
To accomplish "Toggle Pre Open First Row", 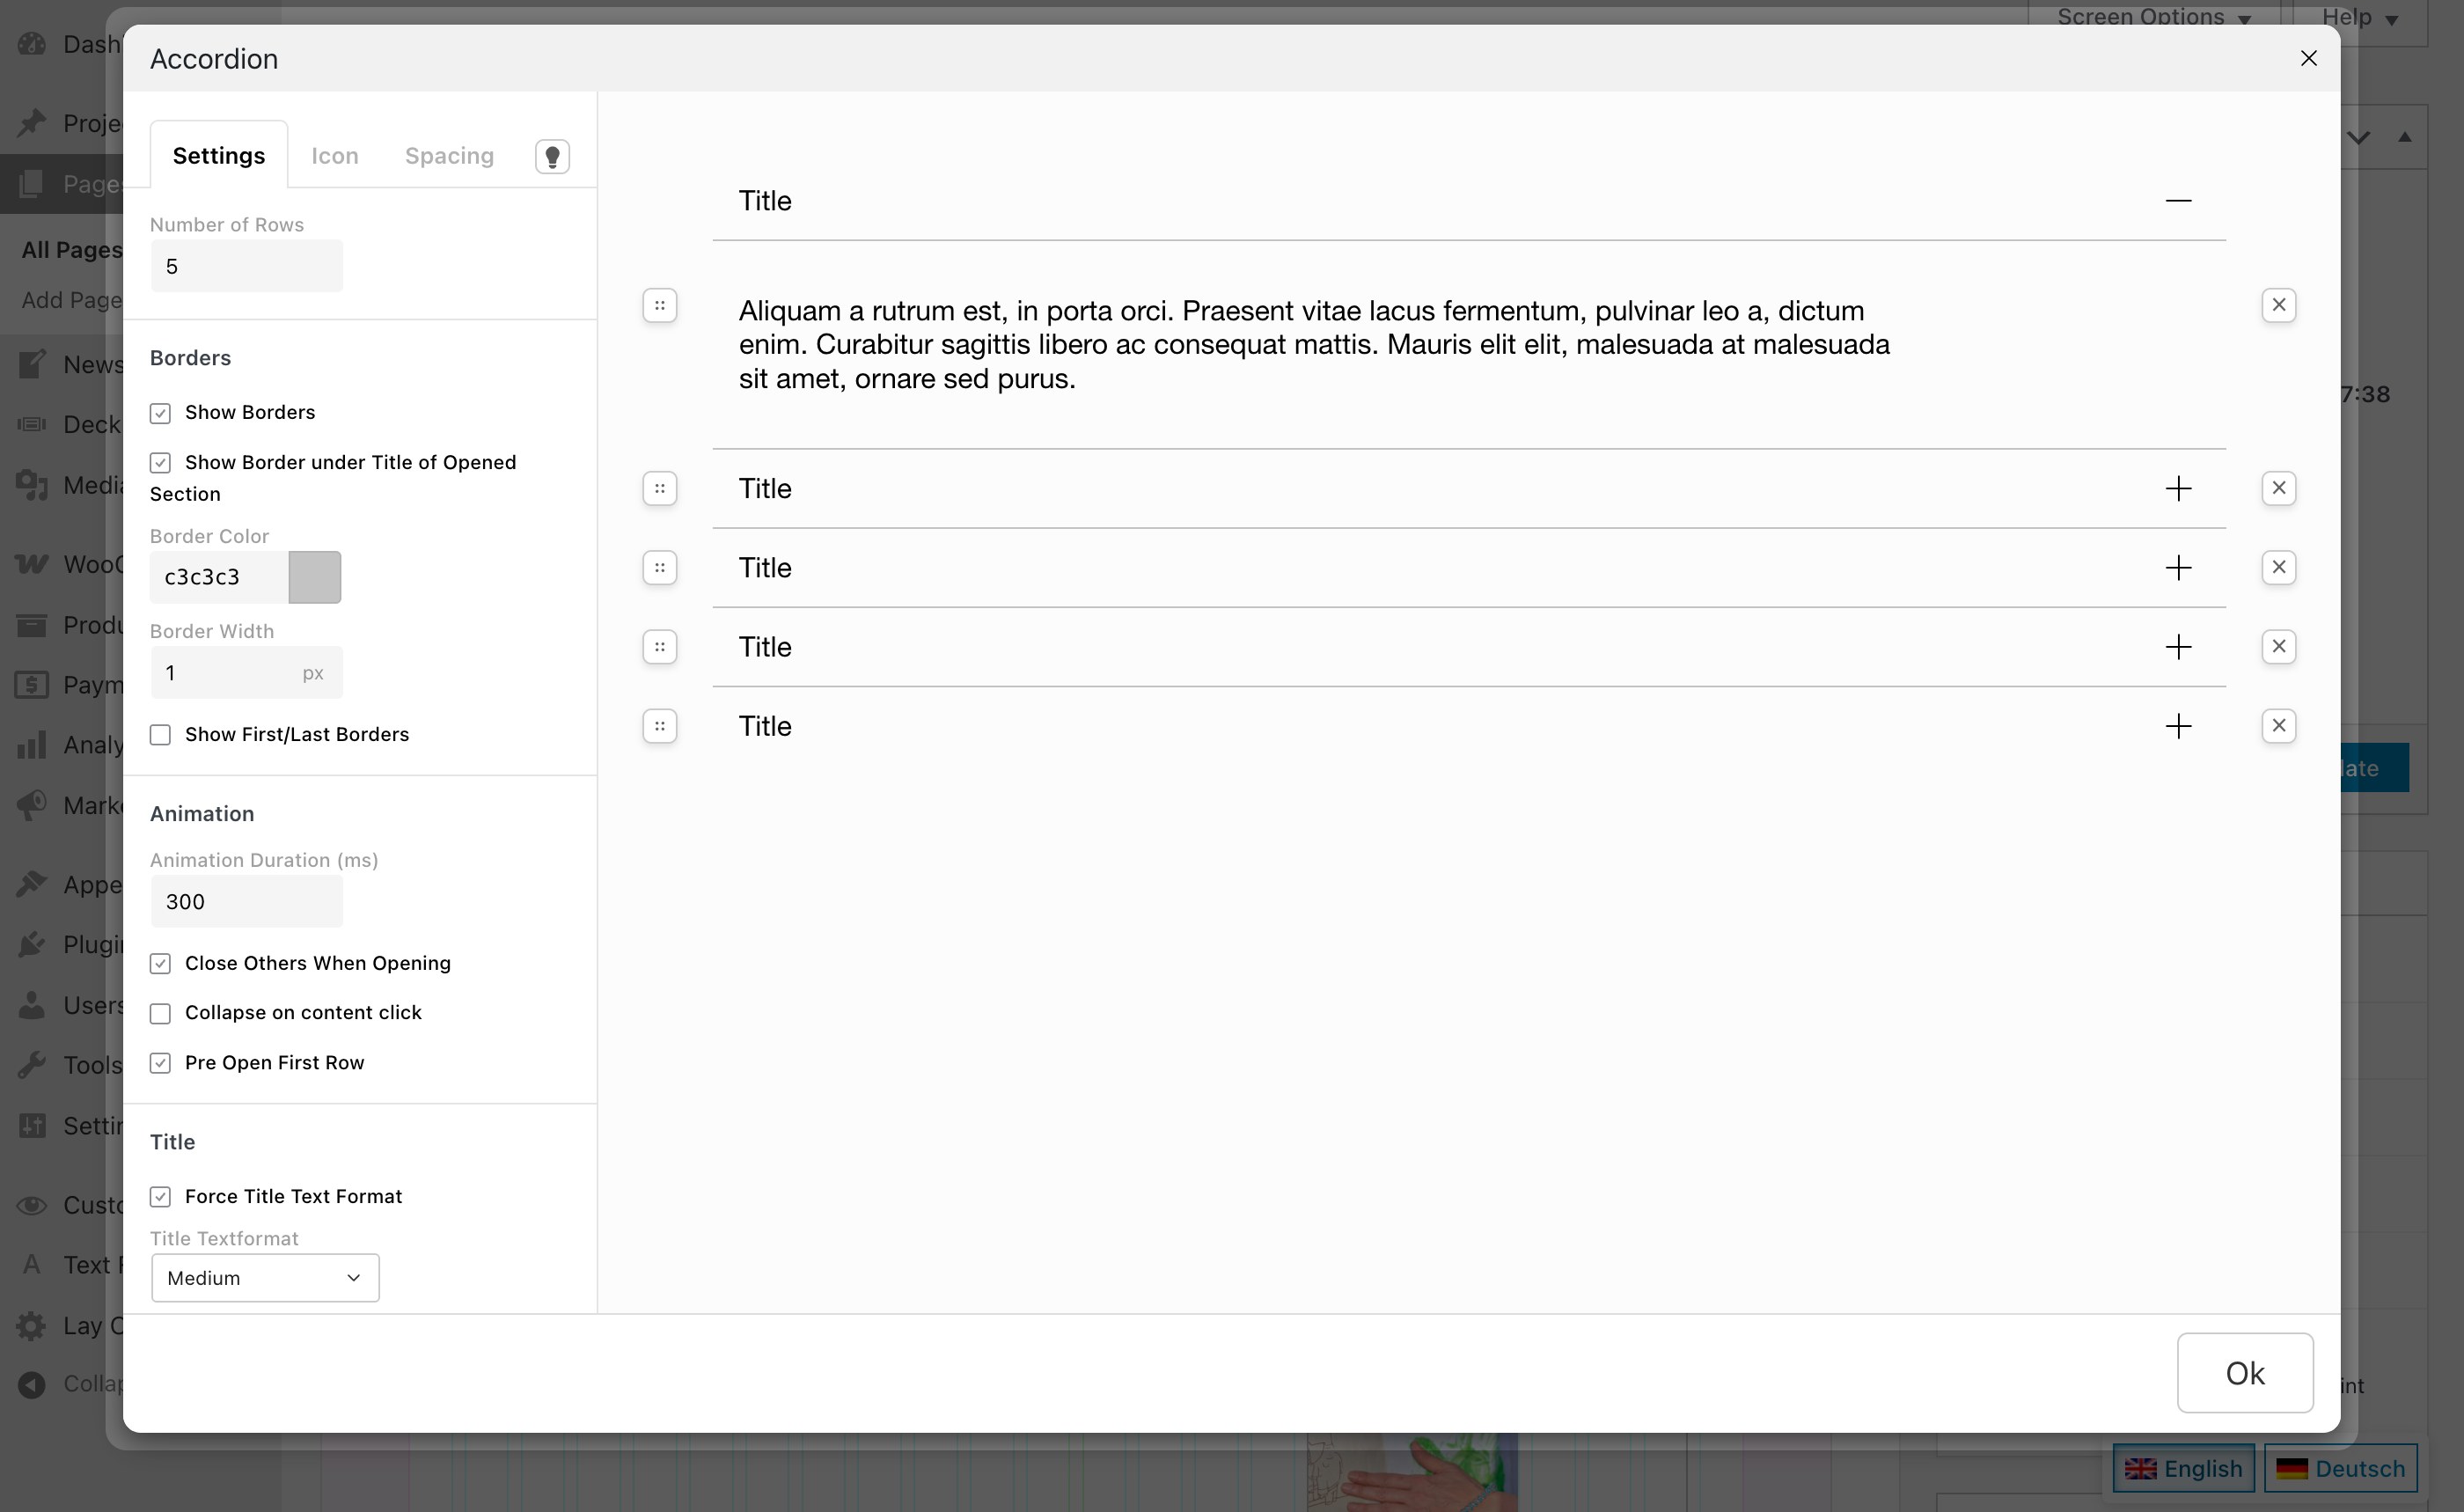I will (160, 1063).
